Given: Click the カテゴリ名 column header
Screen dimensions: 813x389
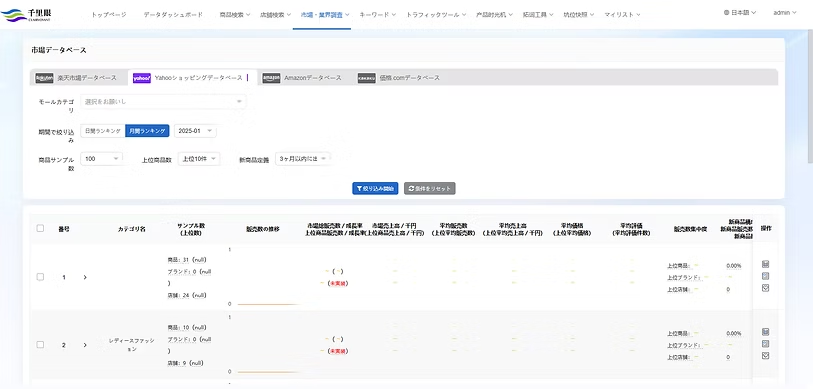Looking at the screenshot, I should point(132,229).
